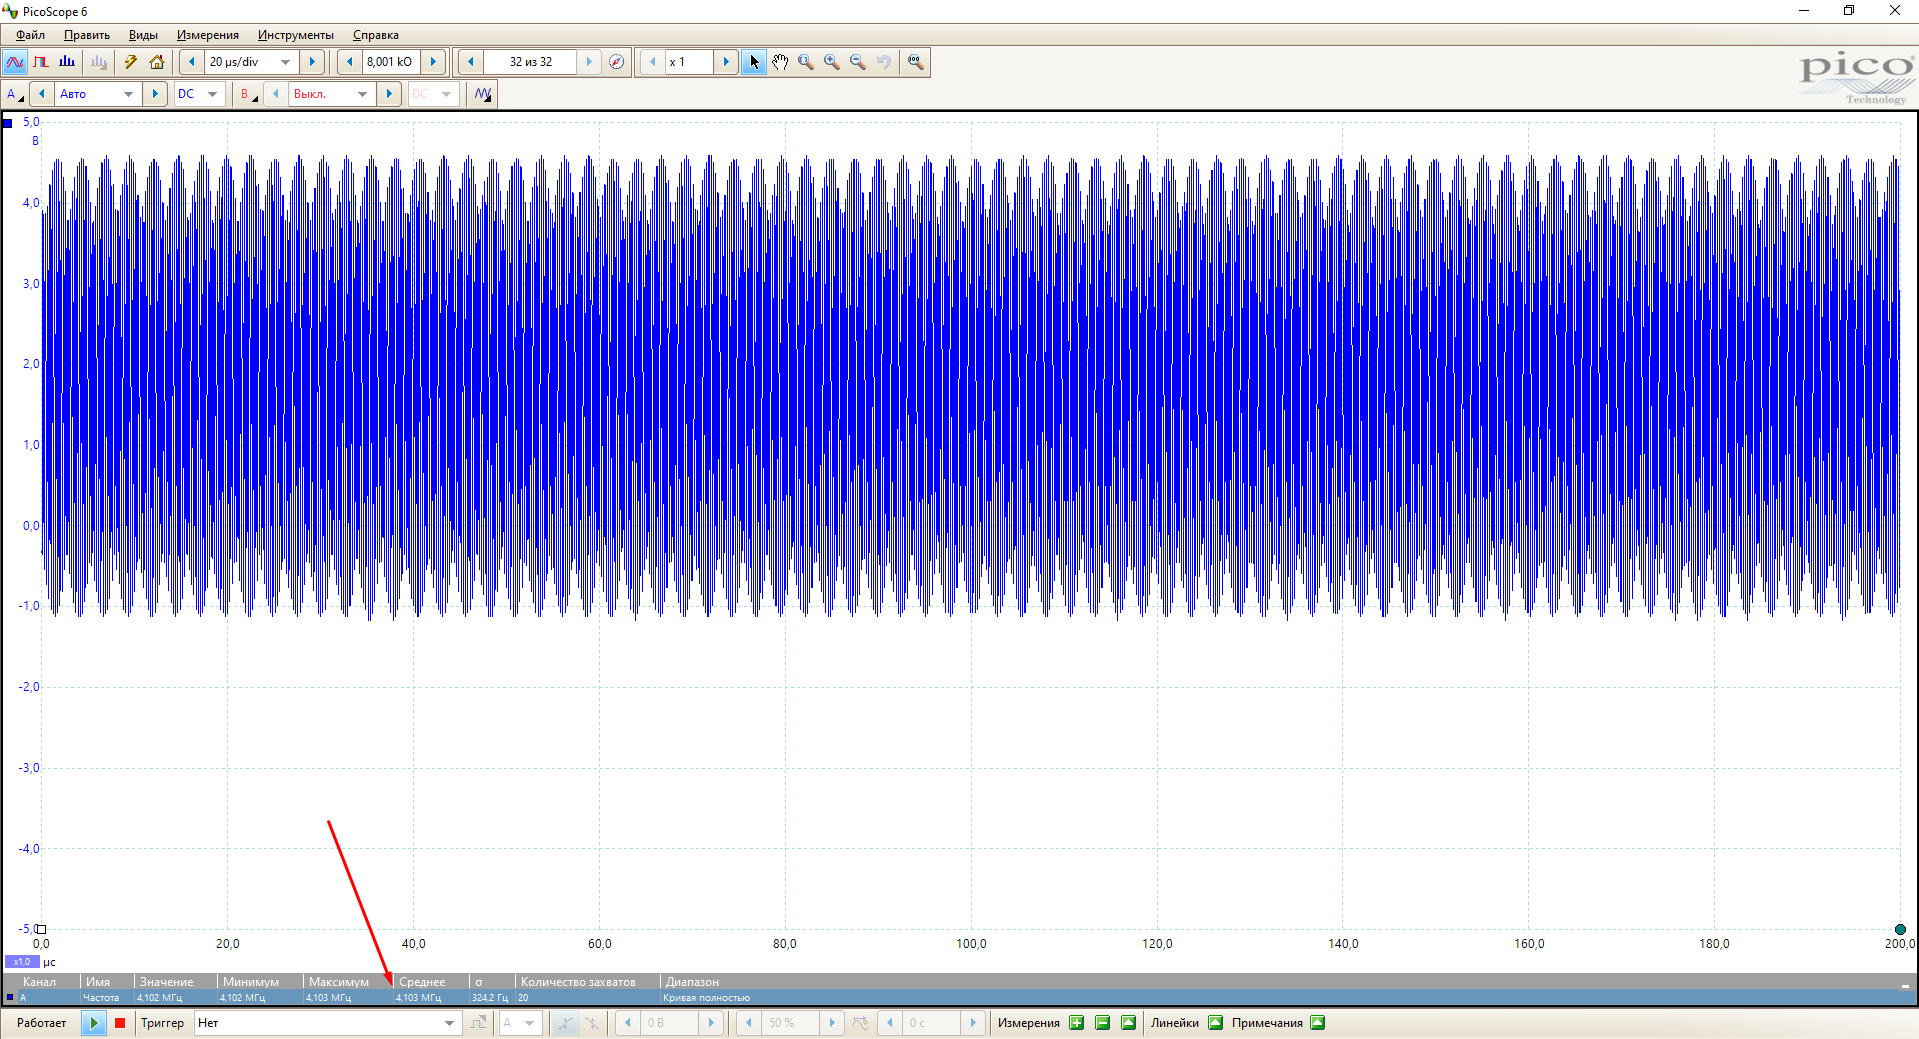Image resolution: width=1919 pixels, height=1039 pixels.
Task: Activate Persistence mode icon
Action: 41,62
